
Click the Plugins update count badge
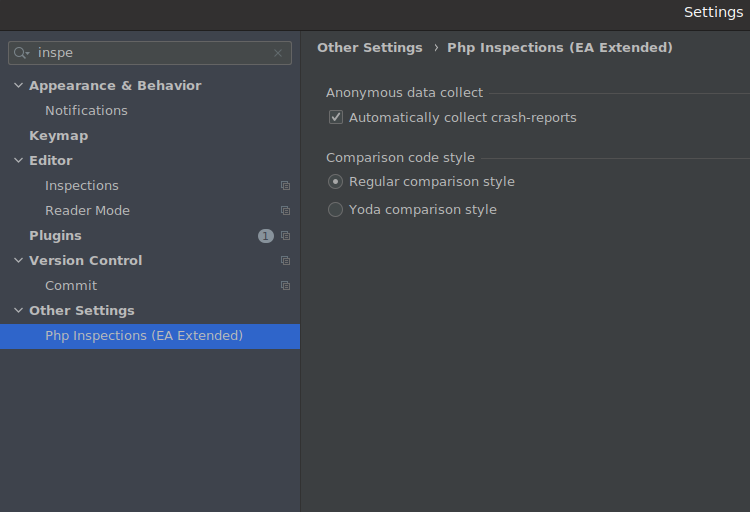pyautogui.click(x=265, y=236)
